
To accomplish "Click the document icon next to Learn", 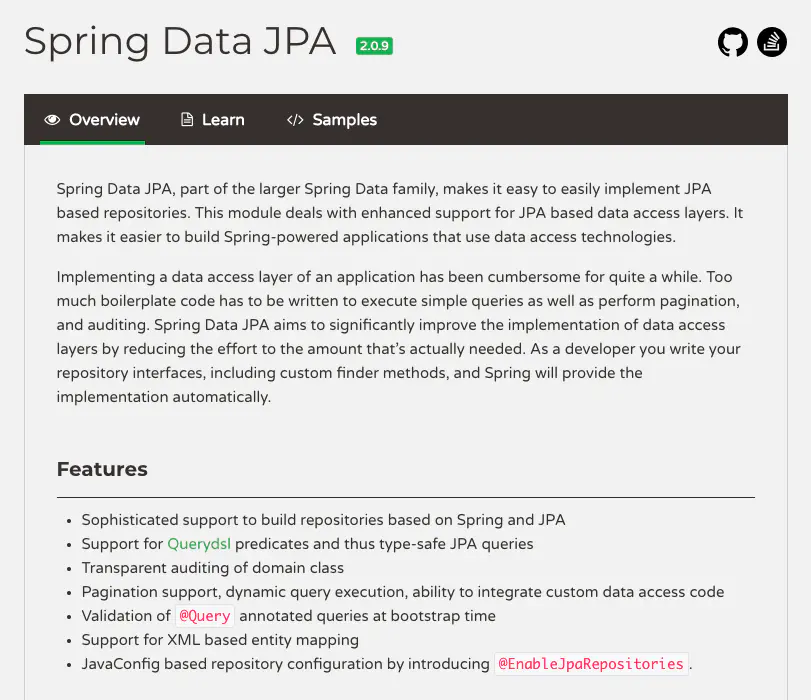I will tap(185, 119).
